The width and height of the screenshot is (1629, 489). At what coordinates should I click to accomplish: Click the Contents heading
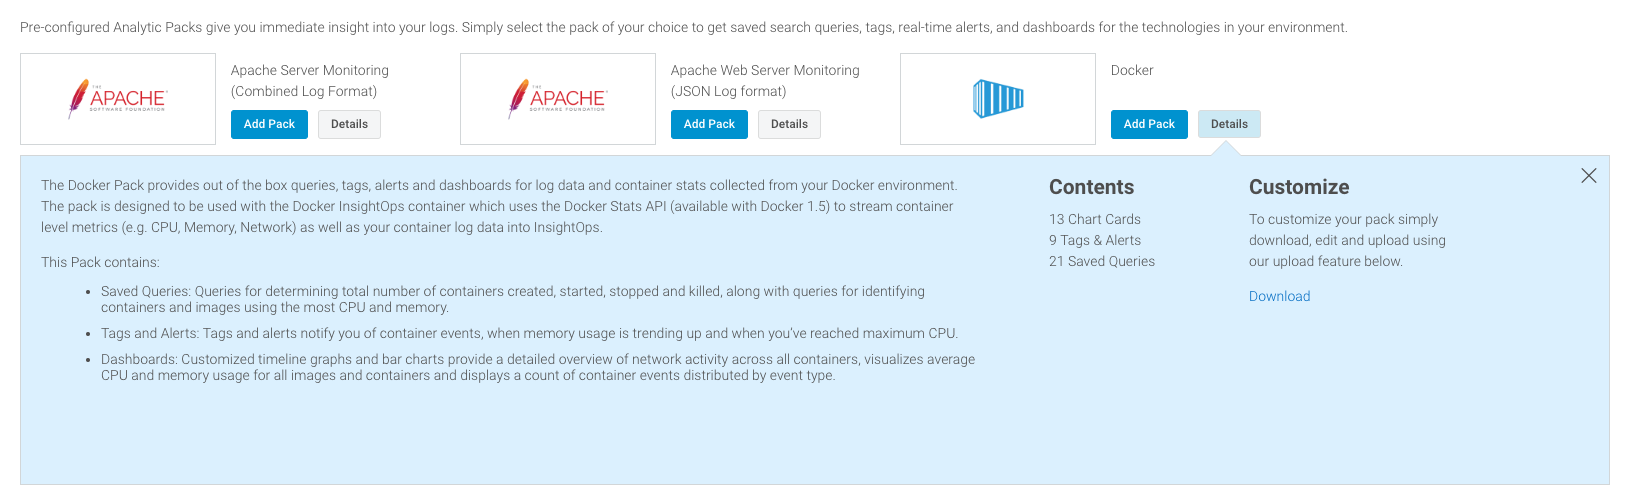[1091, 187]
